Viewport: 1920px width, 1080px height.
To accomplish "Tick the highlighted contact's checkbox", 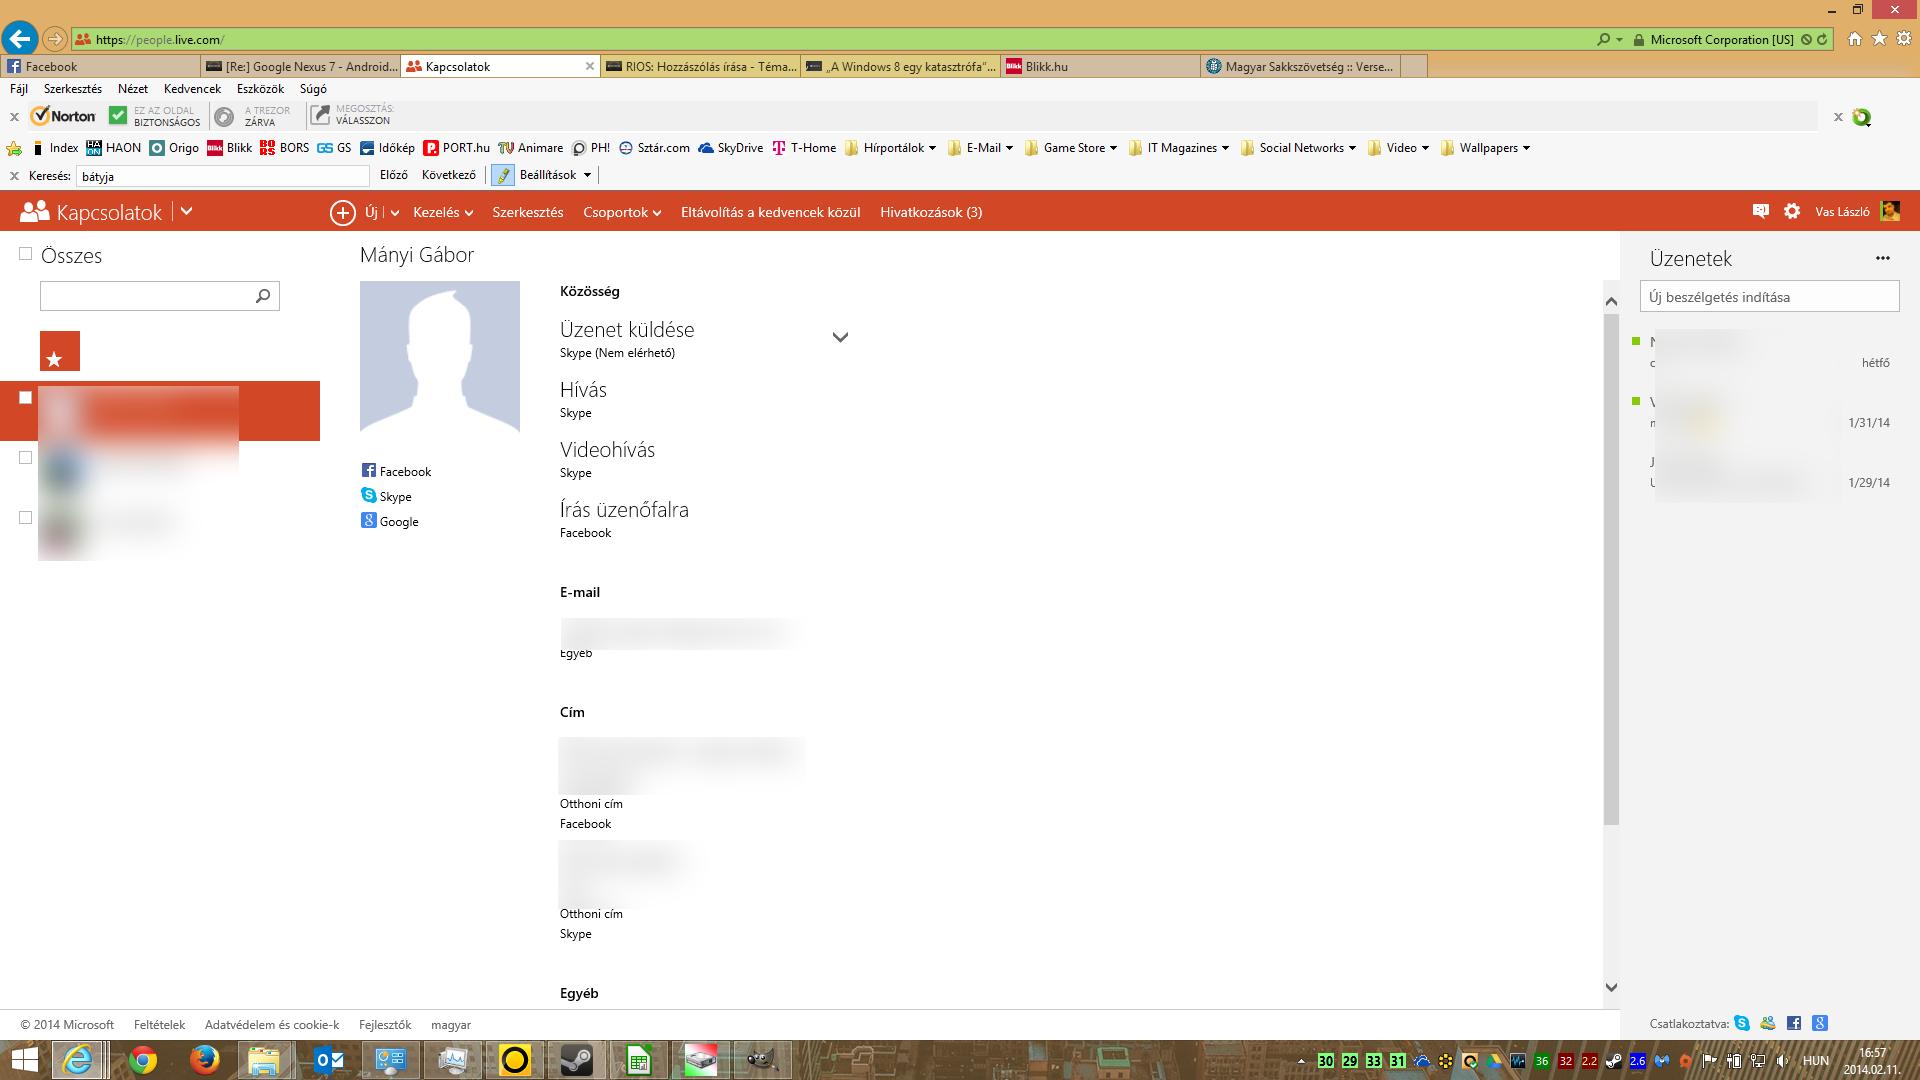I will point(26,398).
